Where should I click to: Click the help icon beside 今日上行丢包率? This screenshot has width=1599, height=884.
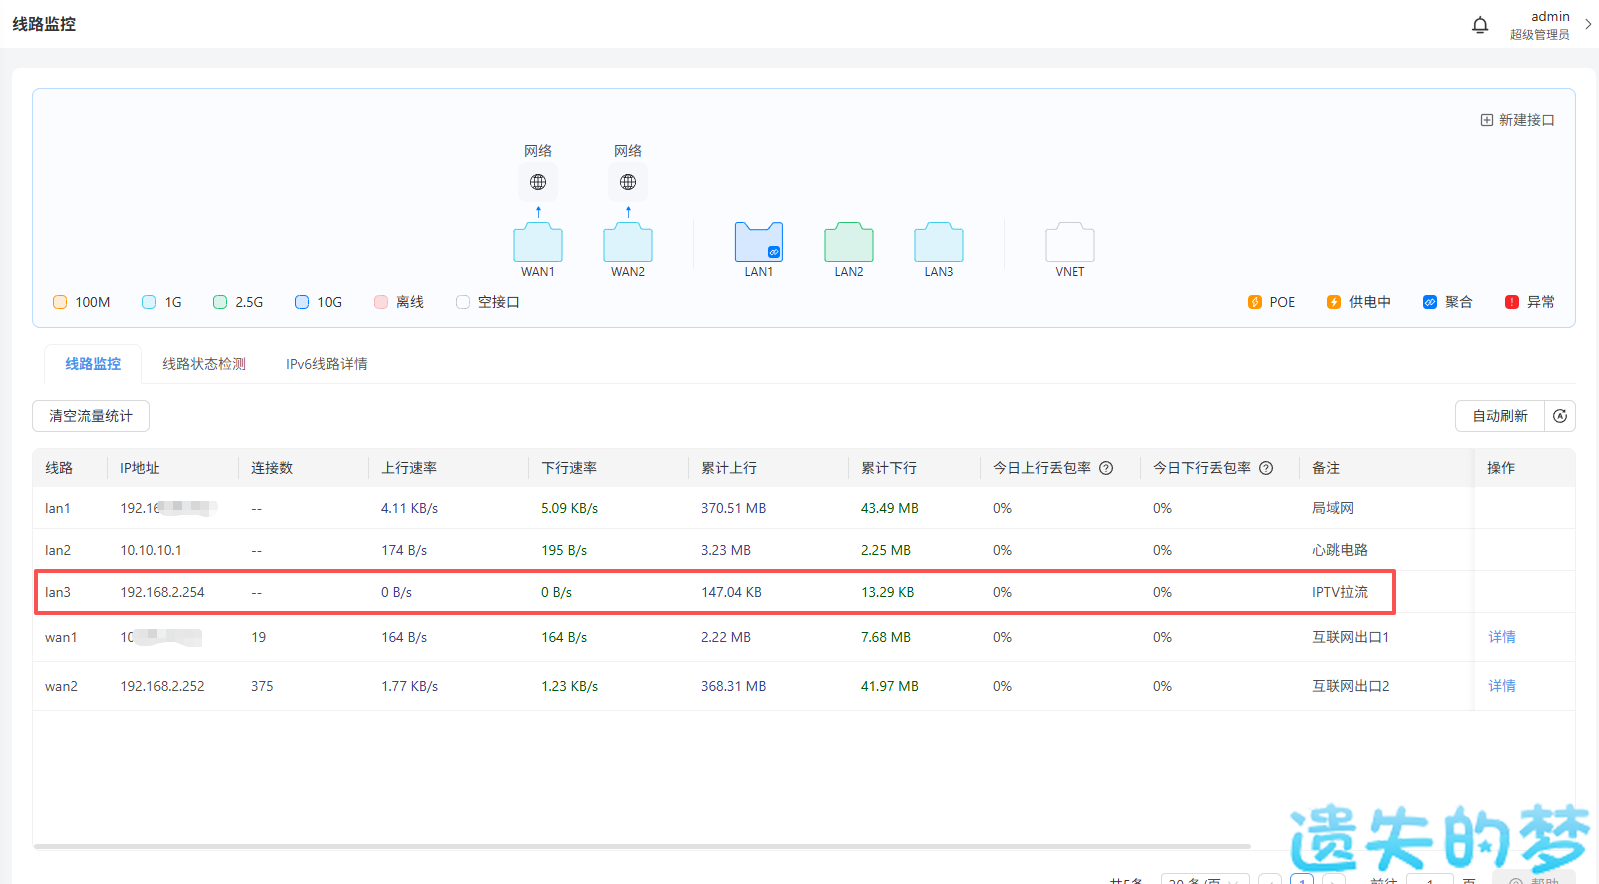(x=1106, y=468)
